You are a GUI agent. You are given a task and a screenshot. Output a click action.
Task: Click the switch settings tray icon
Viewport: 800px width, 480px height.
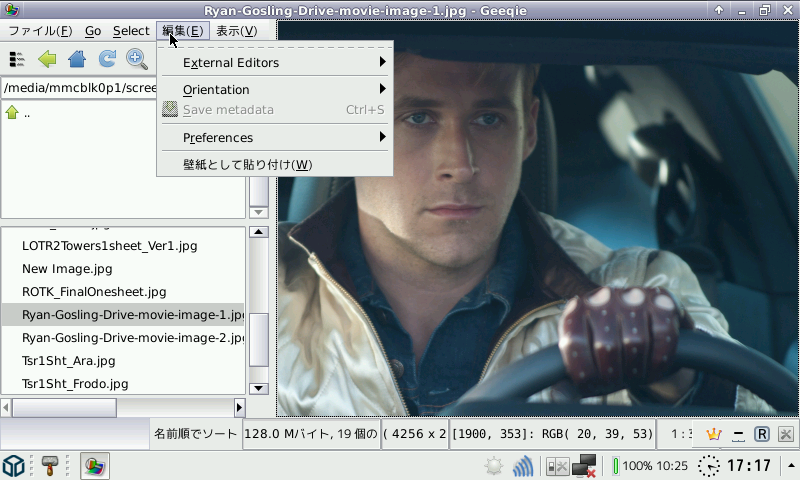tap(557, 466)
